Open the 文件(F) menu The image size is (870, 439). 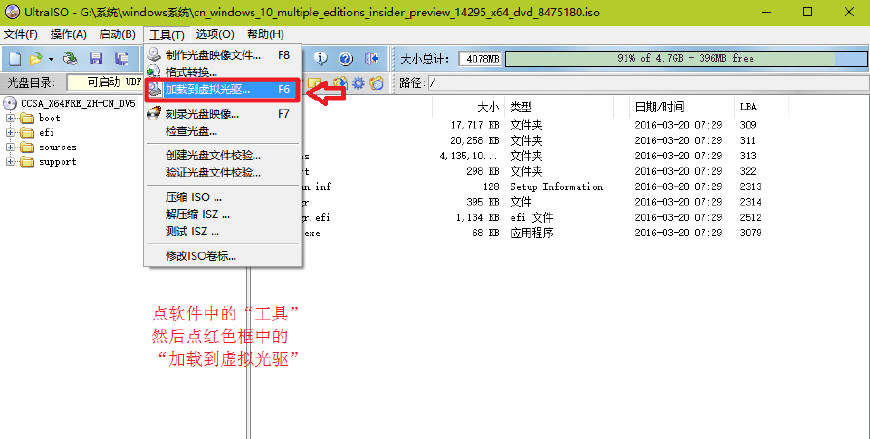pyautogui.click(x=21, y=34)
